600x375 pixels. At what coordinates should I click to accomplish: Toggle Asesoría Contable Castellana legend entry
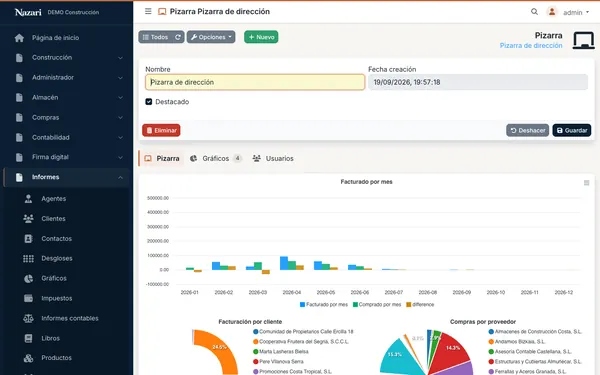click(530, 351)
